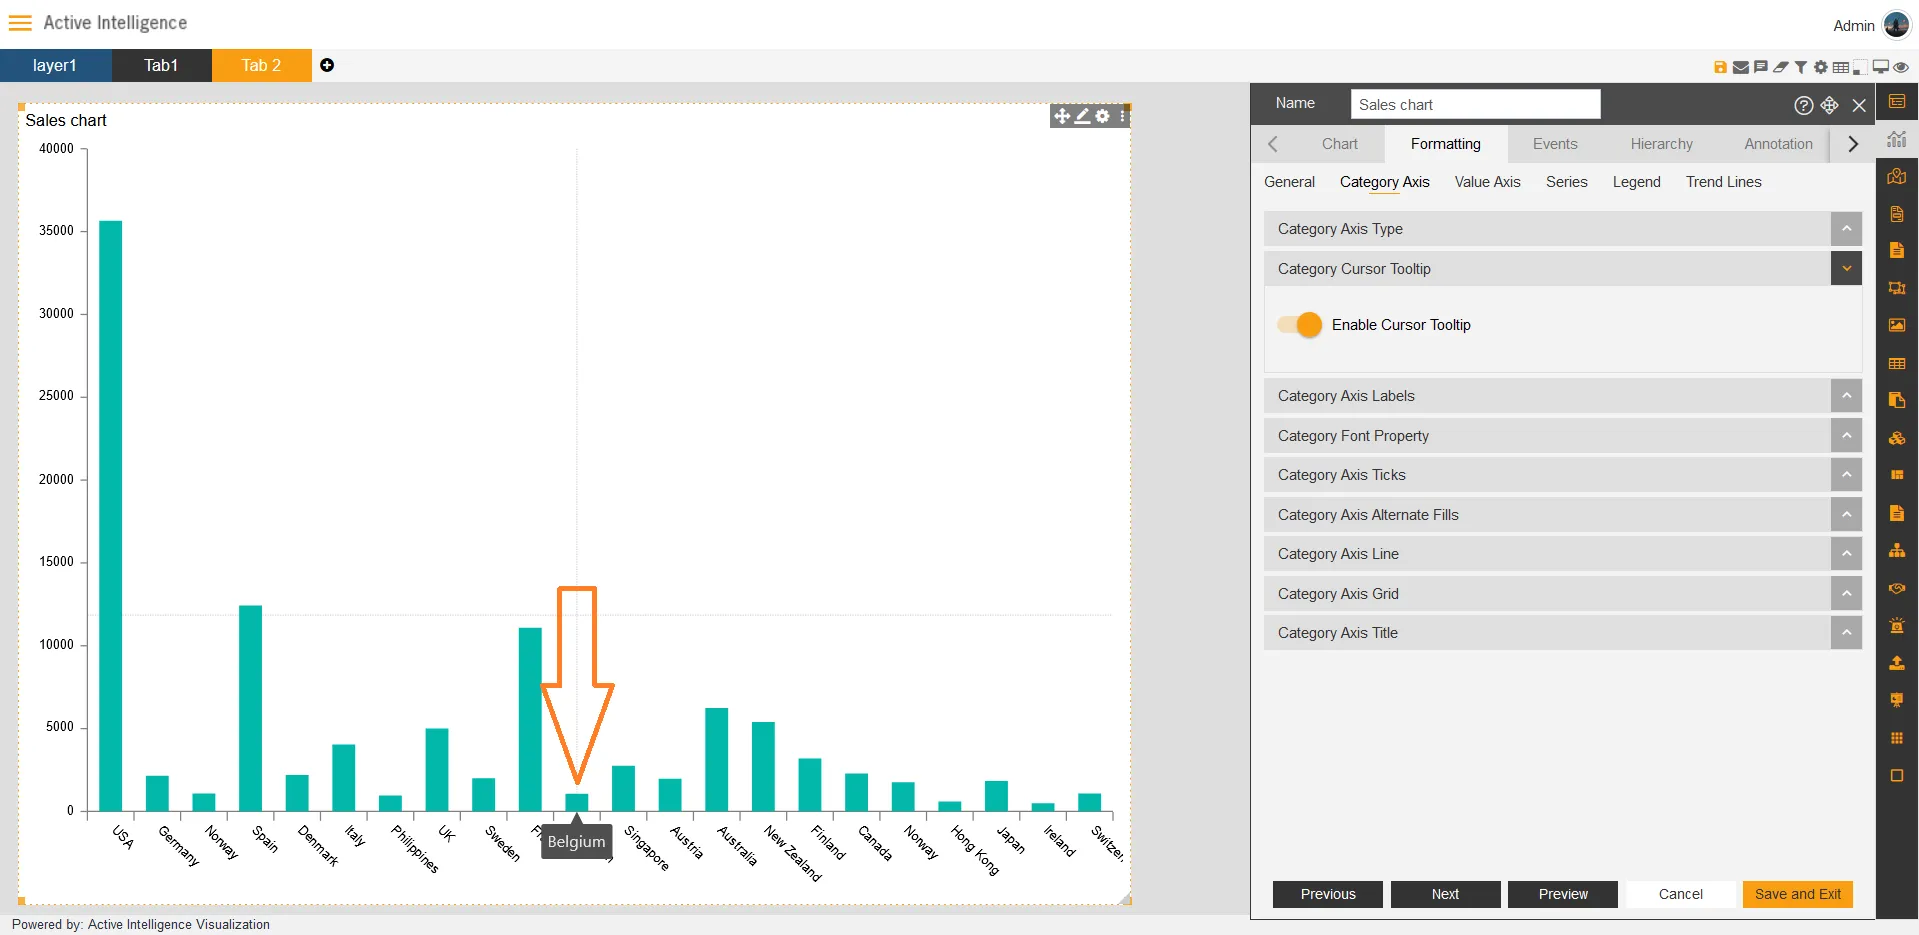Click the help question mark icon
Image resolution: width=1919 pixels, height=935 pixels.
pyautogui.click(x=1803, y=105)
